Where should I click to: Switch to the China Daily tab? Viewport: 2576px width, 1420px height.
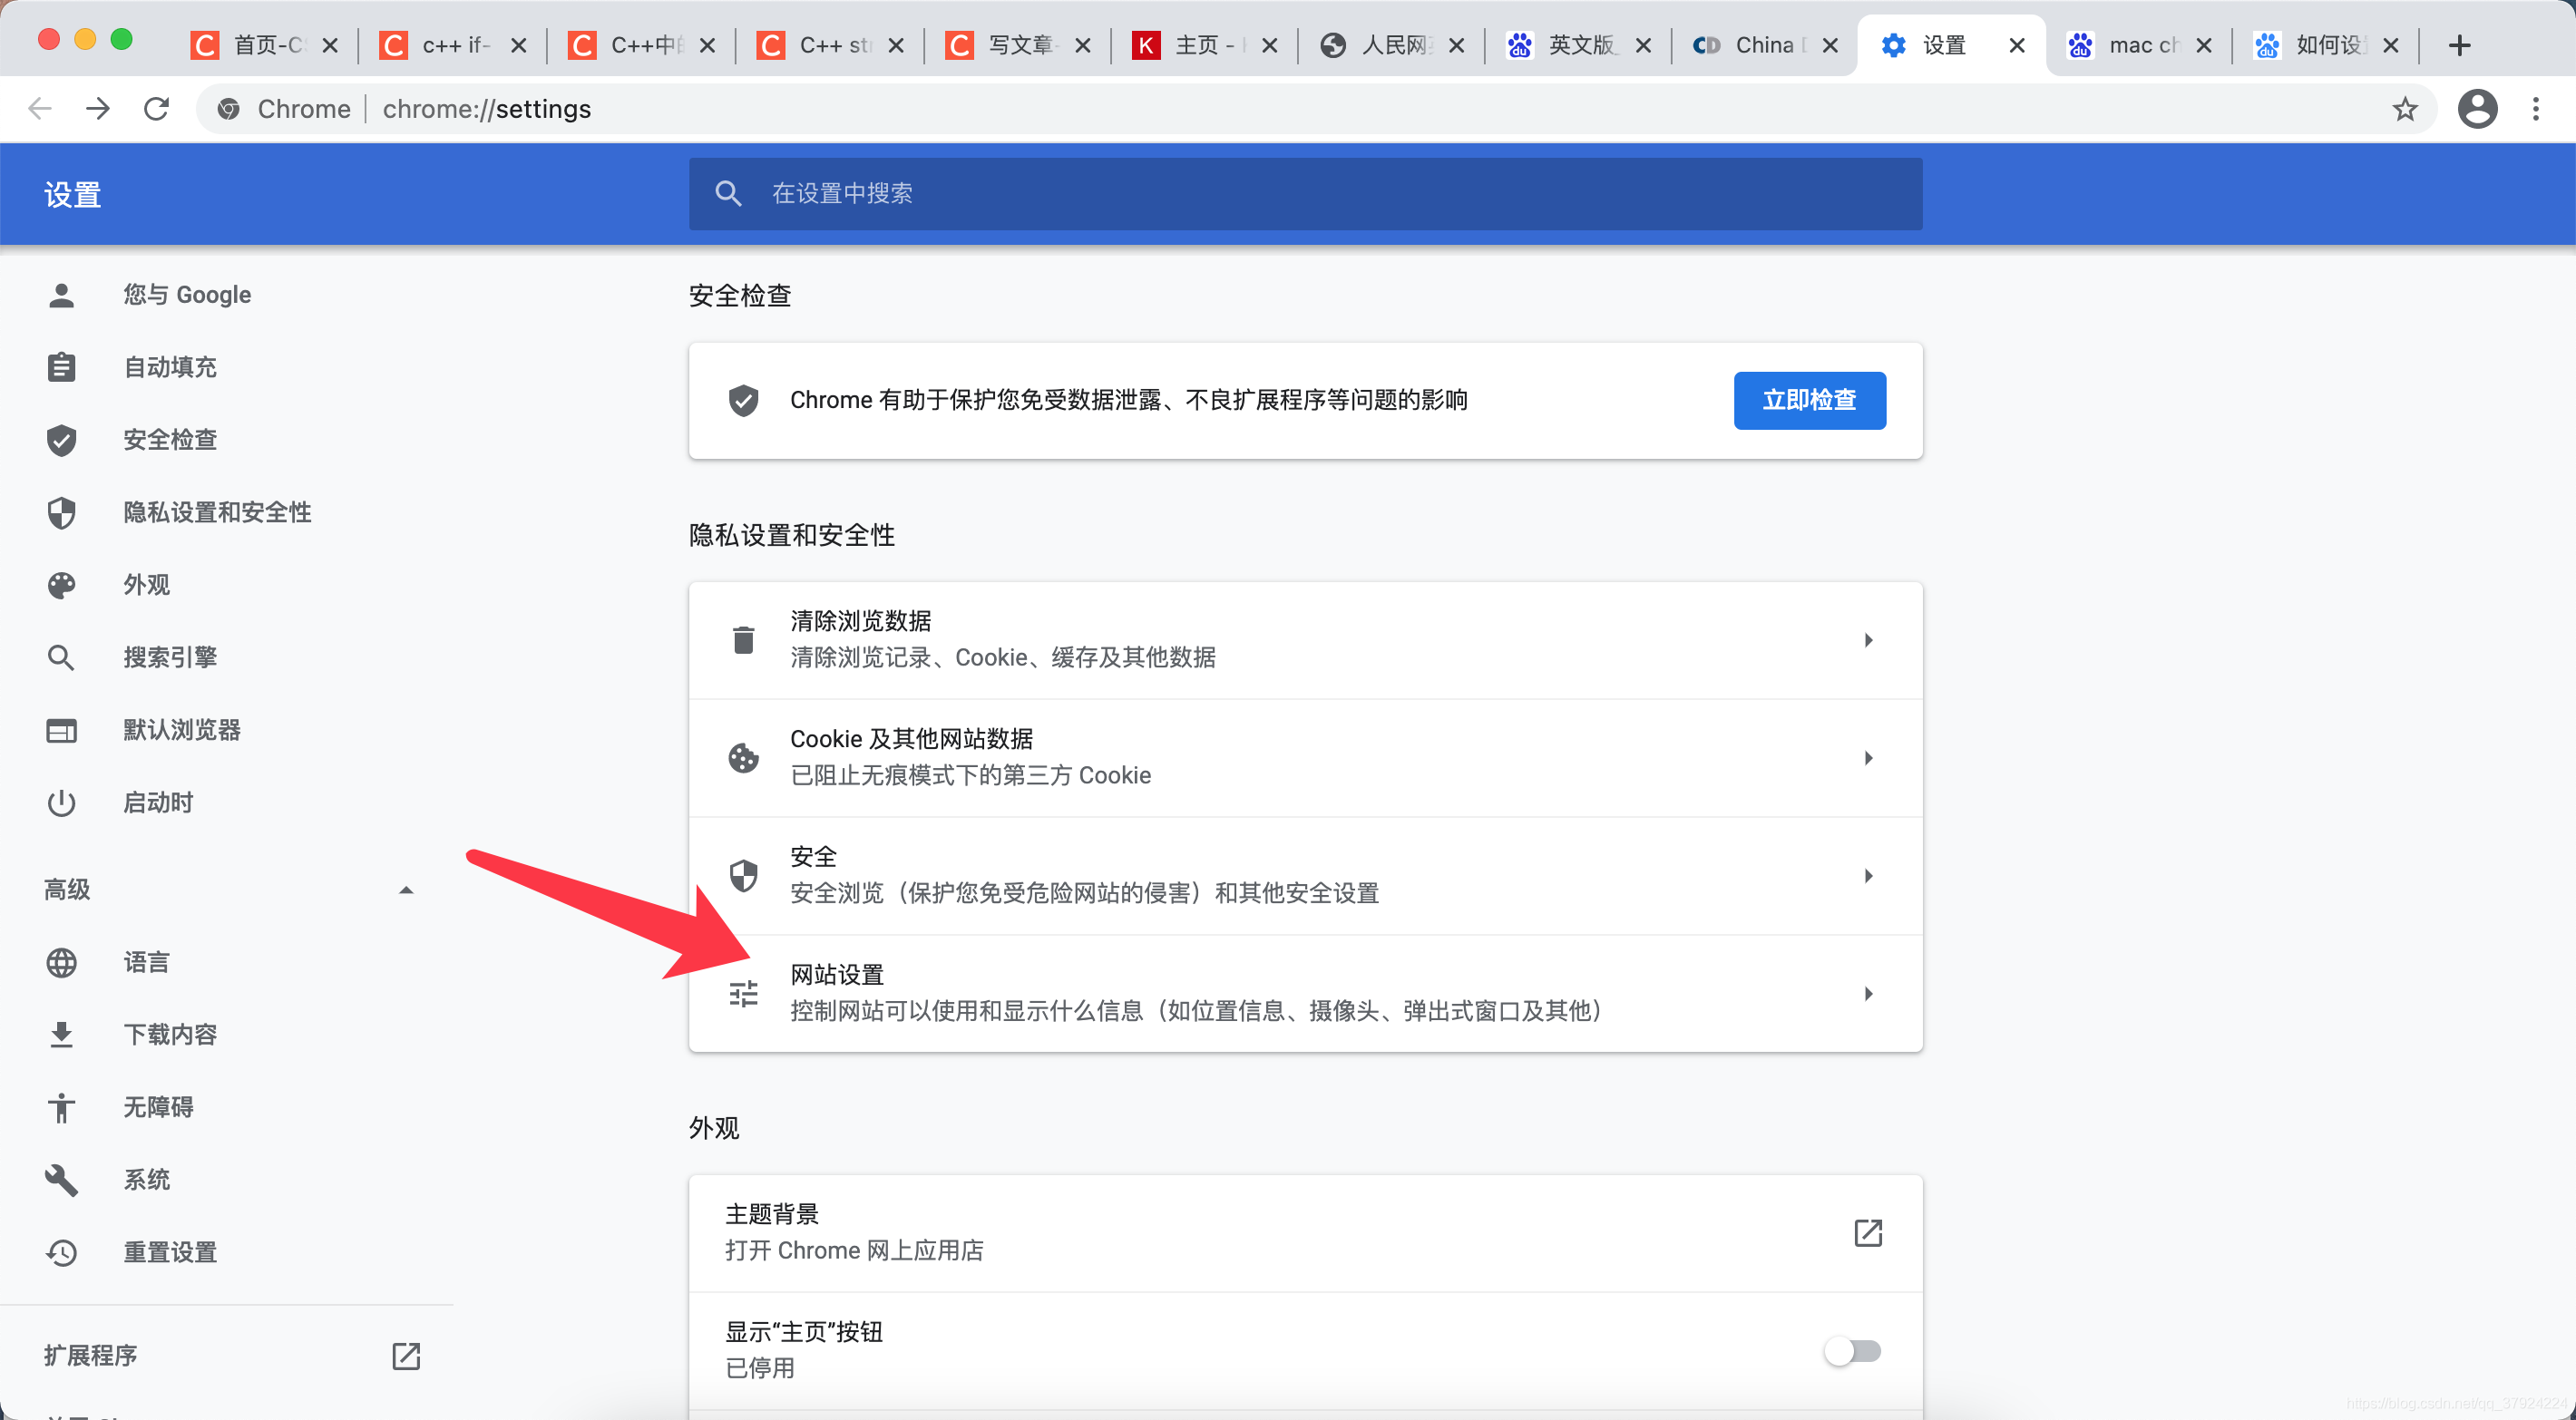(x=1761, y=45)
